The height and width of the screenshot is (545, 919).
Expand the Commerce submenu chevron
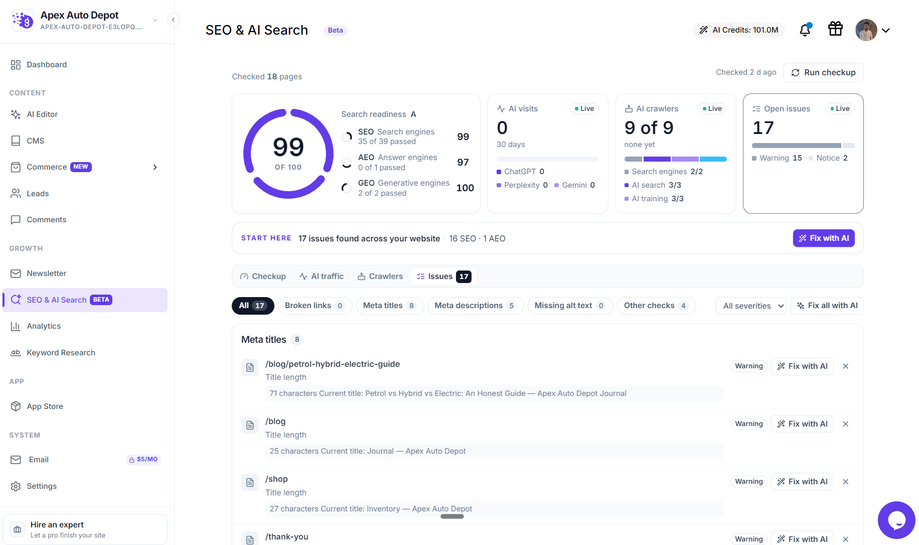[x=155, y=167]
